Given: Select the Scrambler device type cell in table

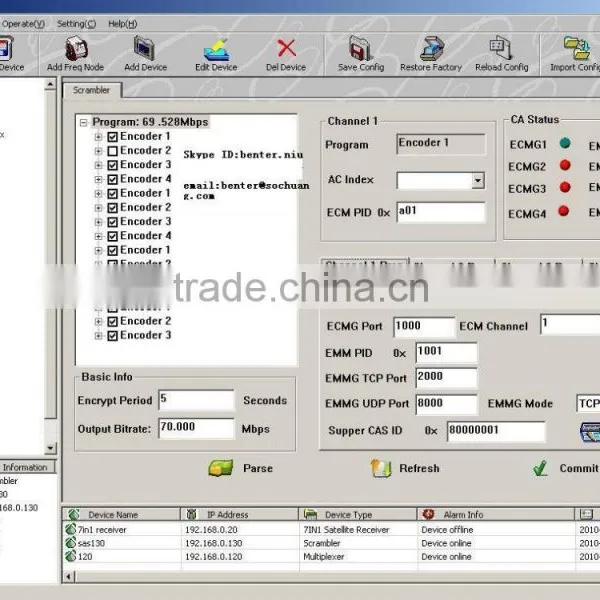Looking at the screenshot, I should [x=322, y=543].
